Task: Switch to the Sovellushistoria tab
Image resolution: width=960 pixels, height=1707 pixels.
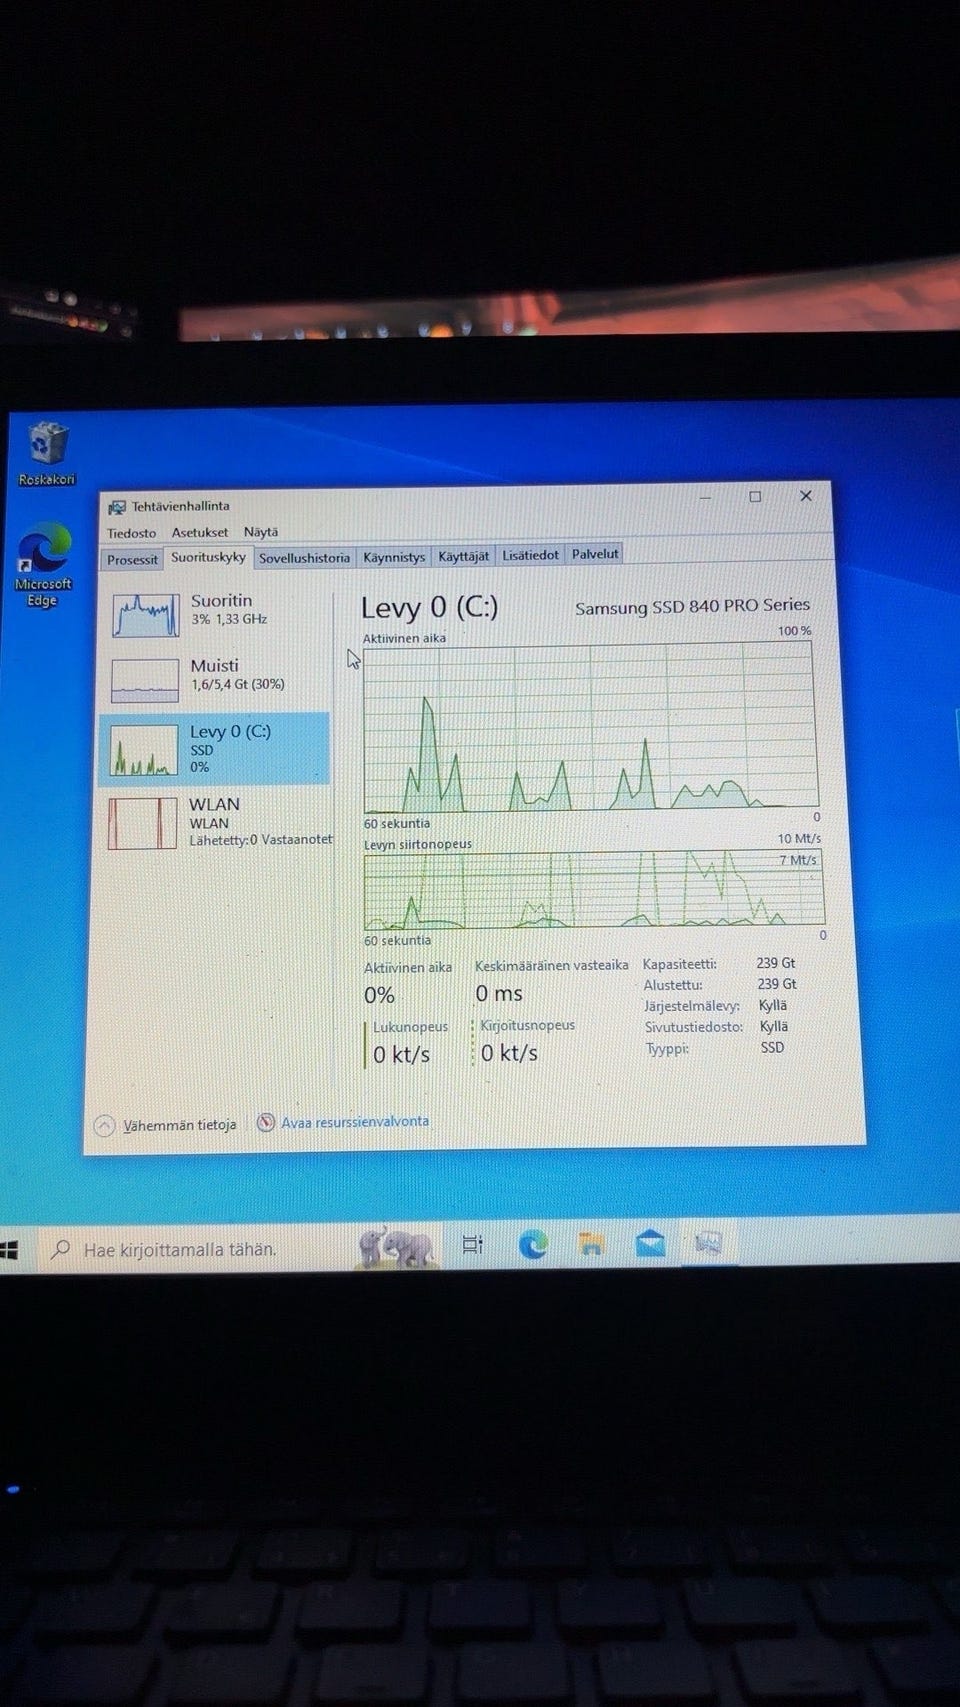Action: point(304,557)
